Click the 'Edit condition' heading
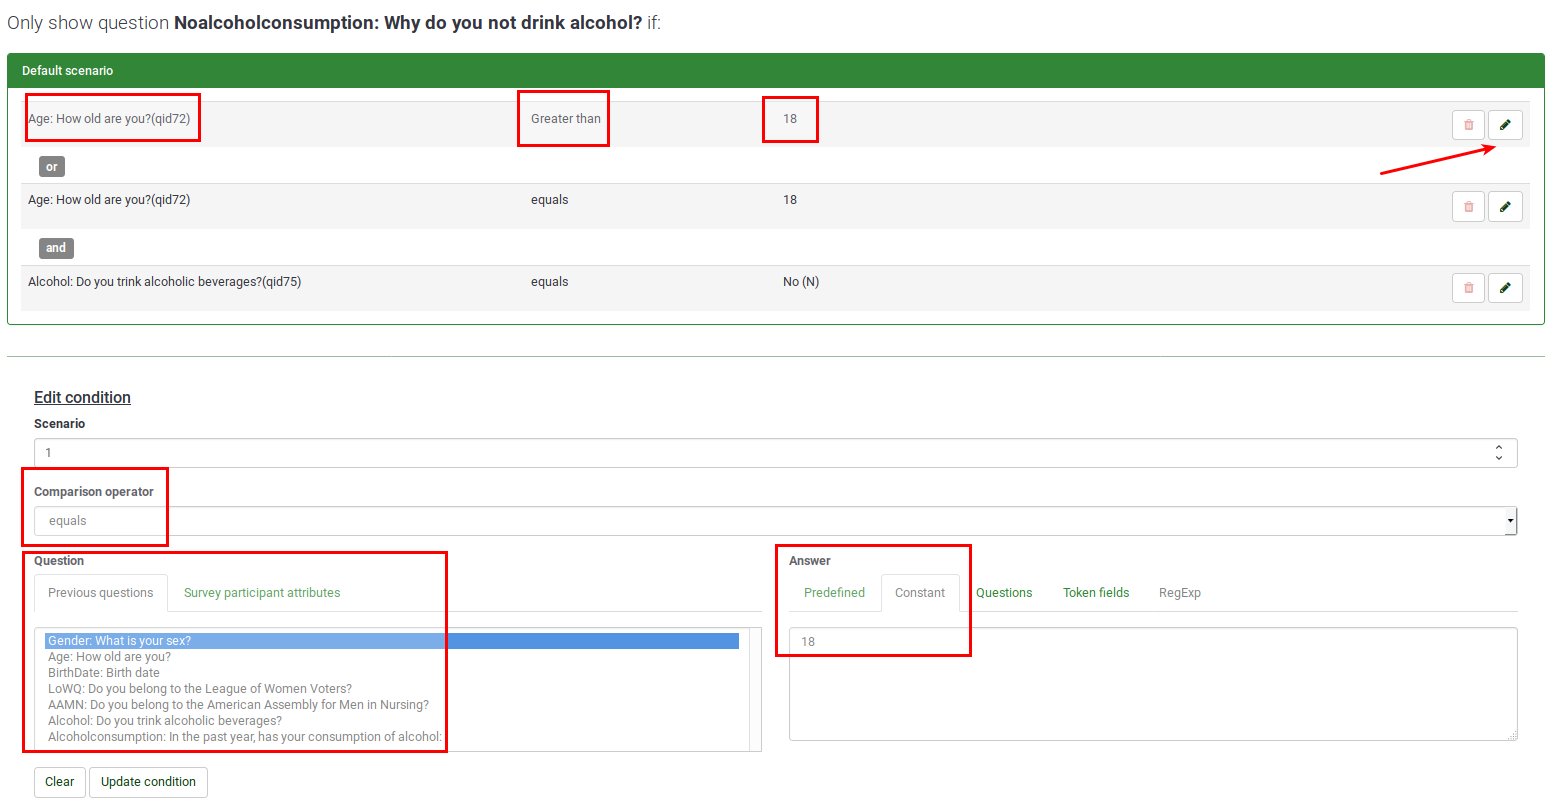The height and width of the screenshot is (802, 1550). [82, 398]
